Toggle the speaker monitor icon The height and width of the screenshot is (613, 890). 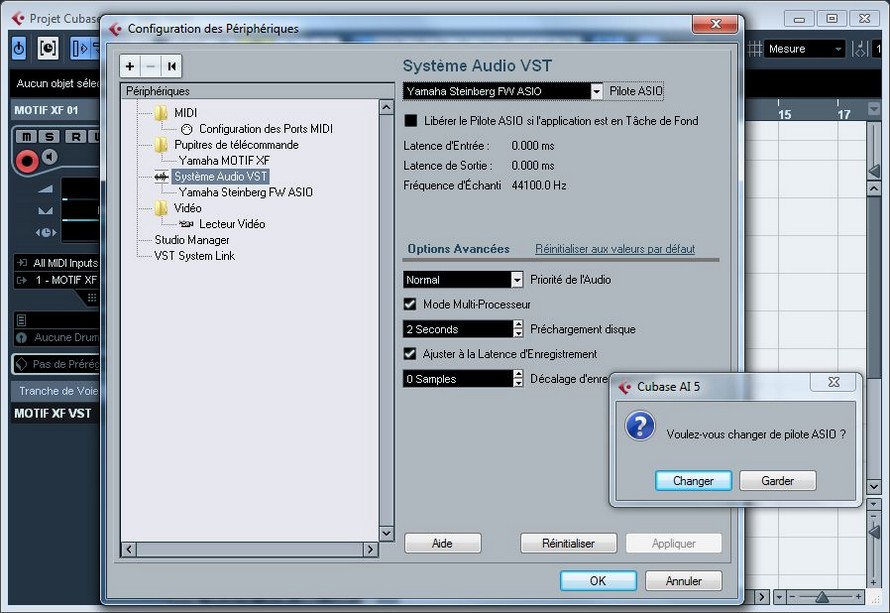click(49, 158)
